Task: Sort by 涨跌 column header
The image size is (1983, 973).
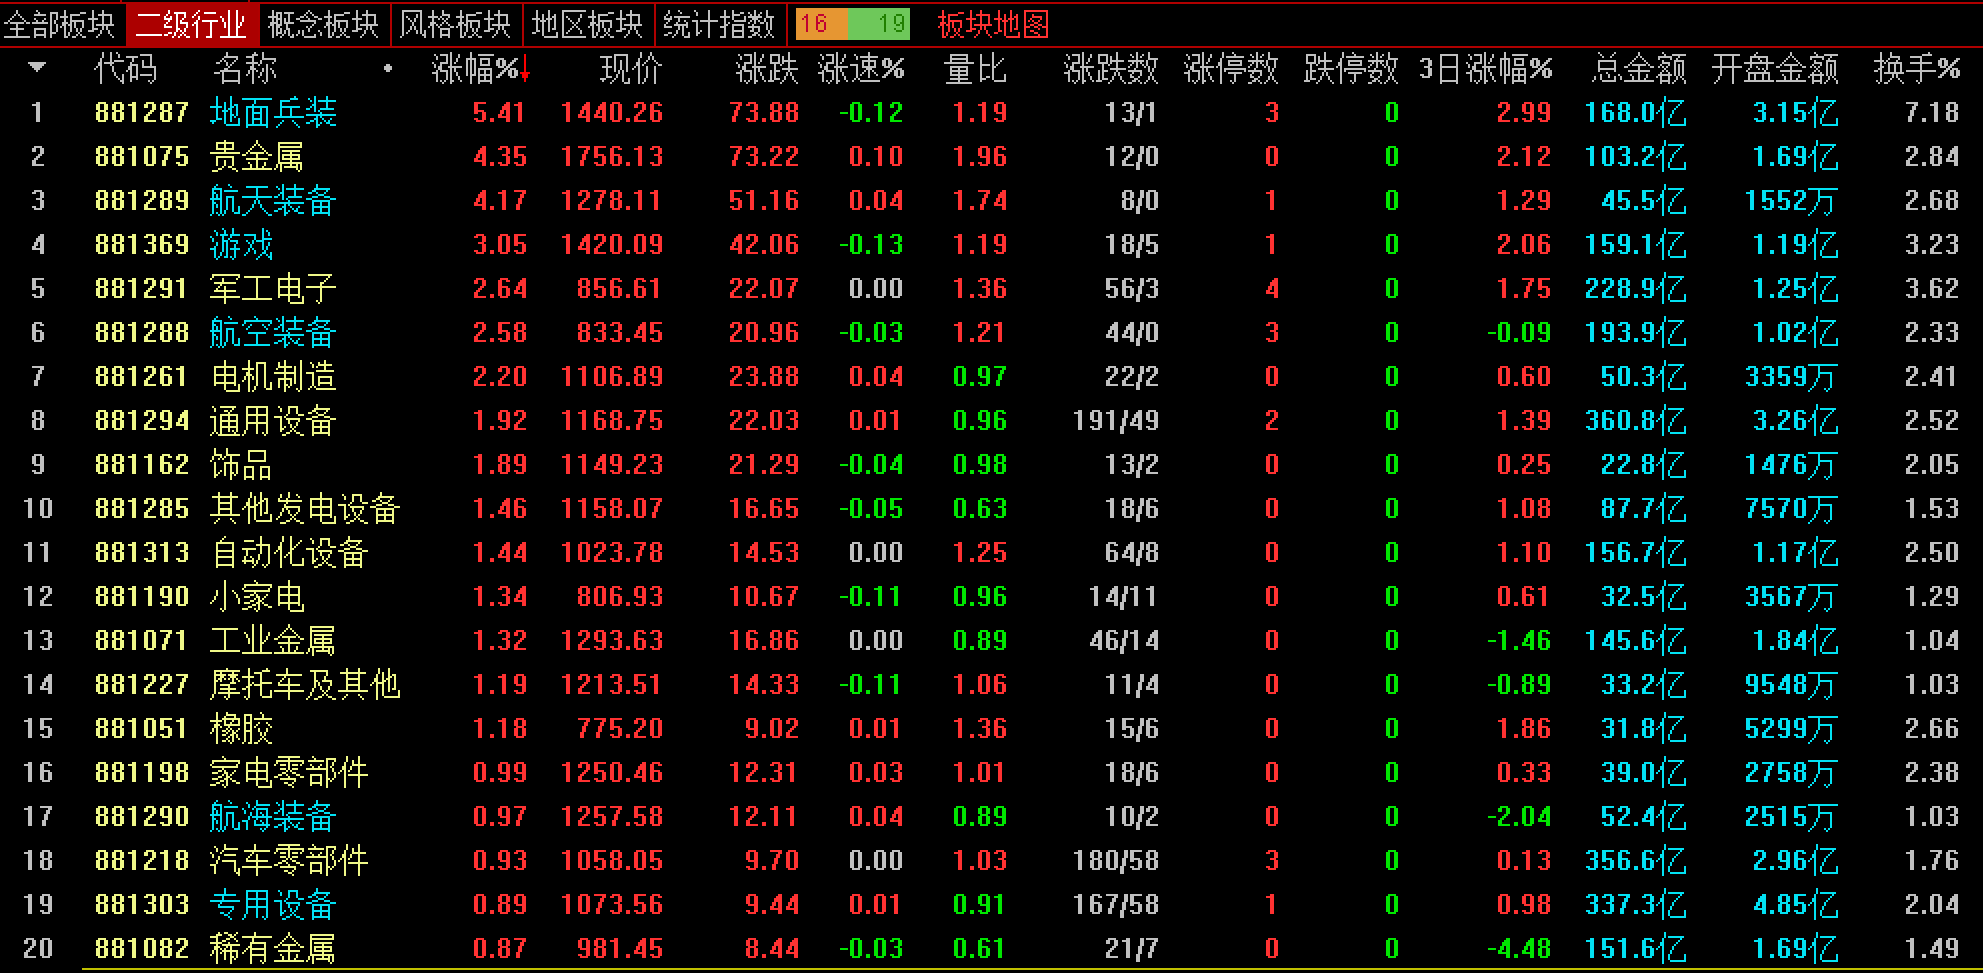Action: tap(767, 68)
